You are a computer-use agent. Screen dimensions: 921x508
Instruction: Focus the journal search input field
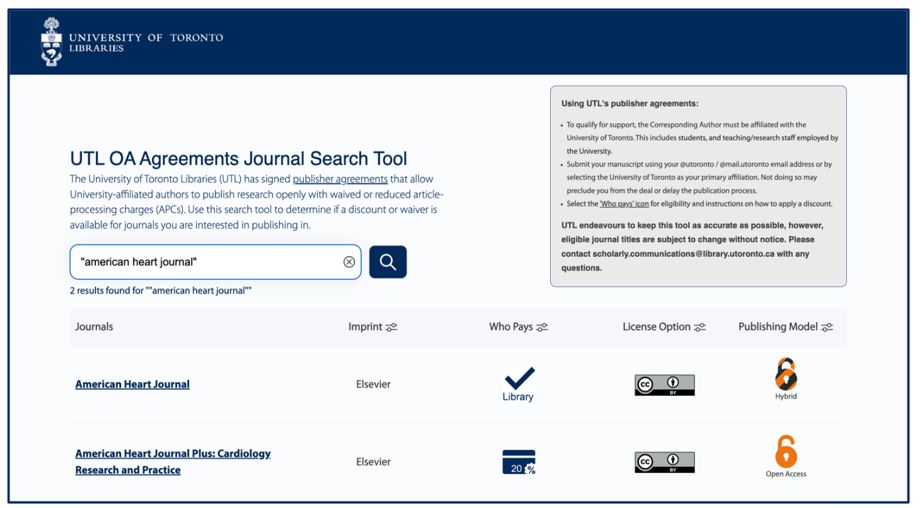pyautogui.click(x=216, y=262)
